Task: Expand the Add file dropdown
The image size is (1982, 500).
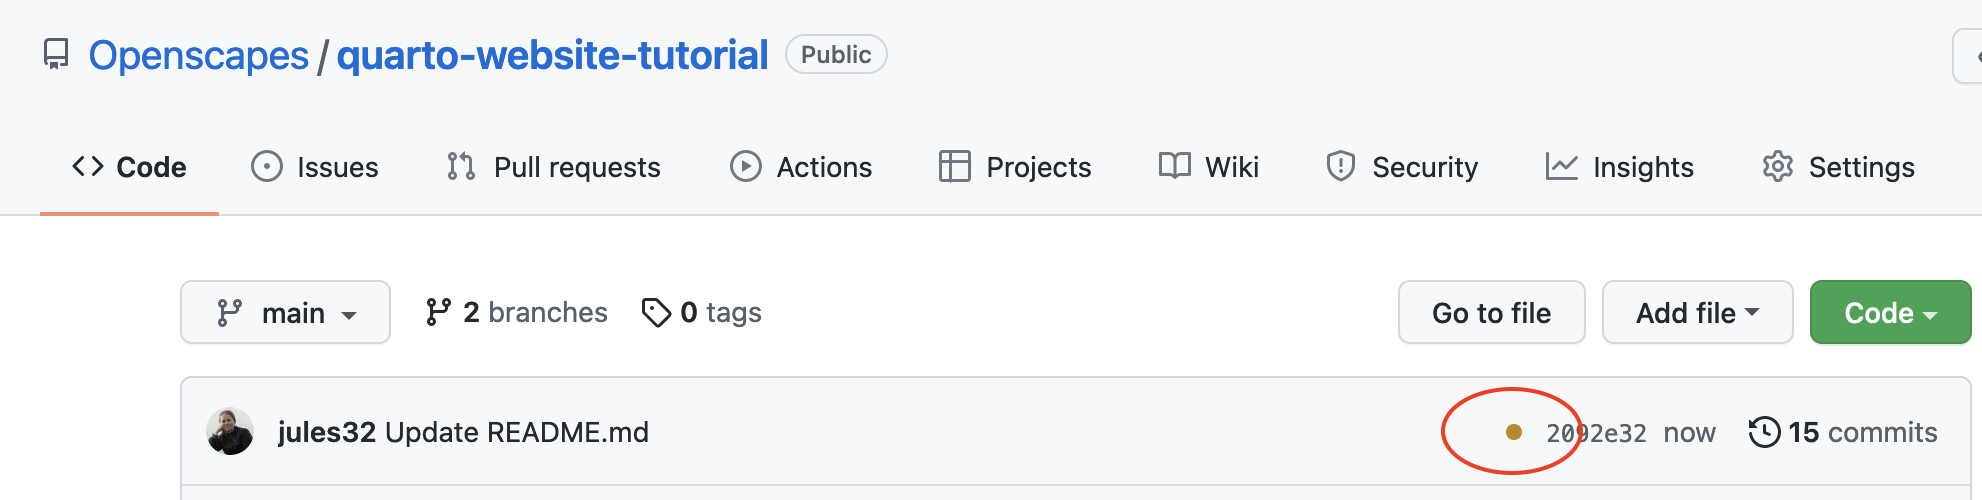Action: pos(1697,313)
